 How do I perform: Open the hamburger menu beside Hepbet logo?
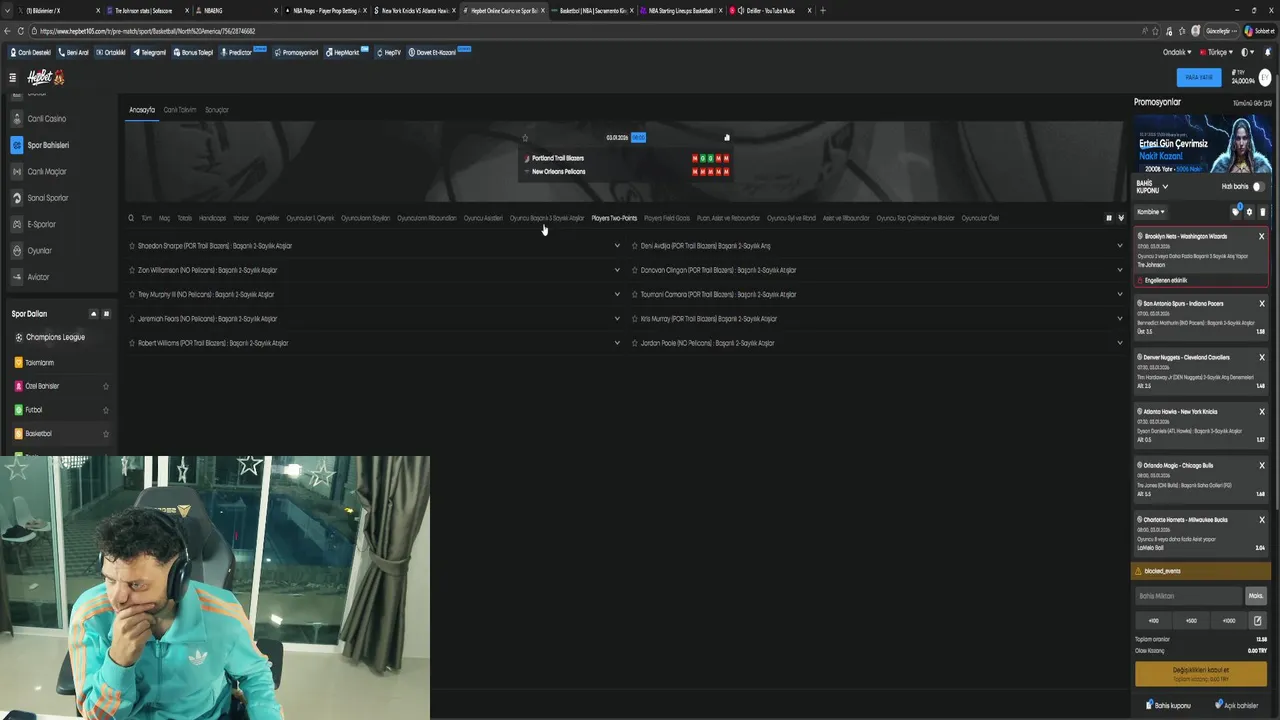[x=13, y=77]
